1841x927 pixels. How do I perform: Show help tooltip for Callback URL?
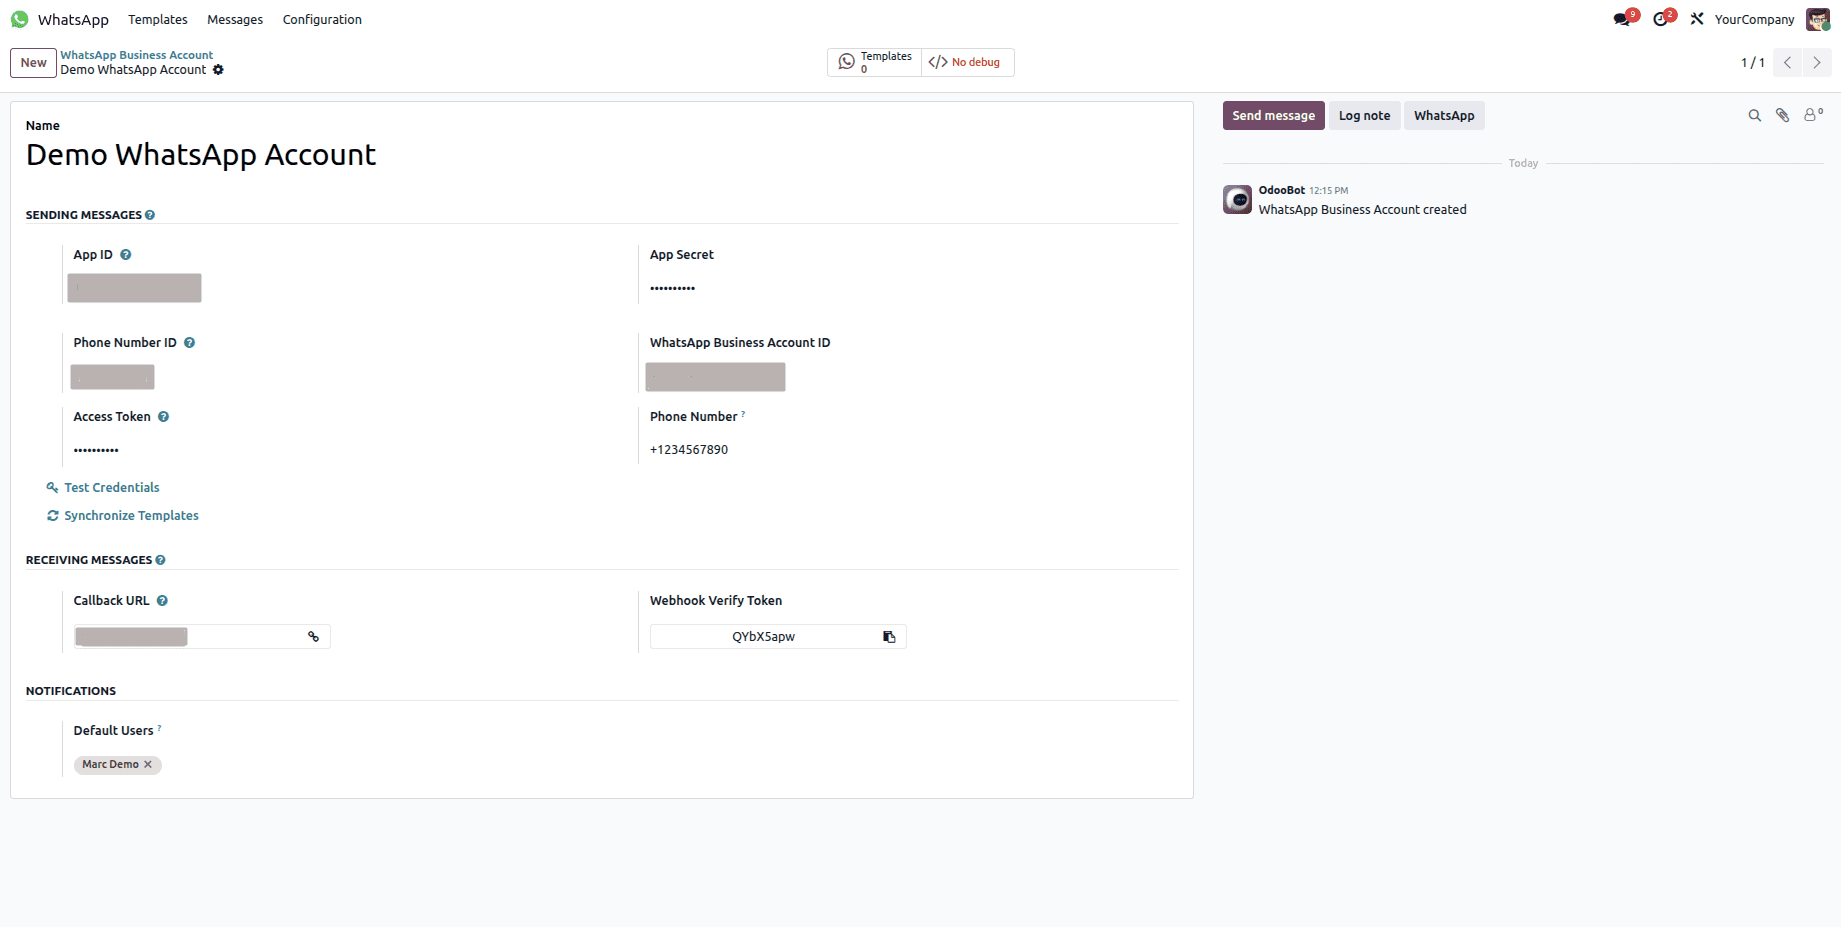(162, 601)
